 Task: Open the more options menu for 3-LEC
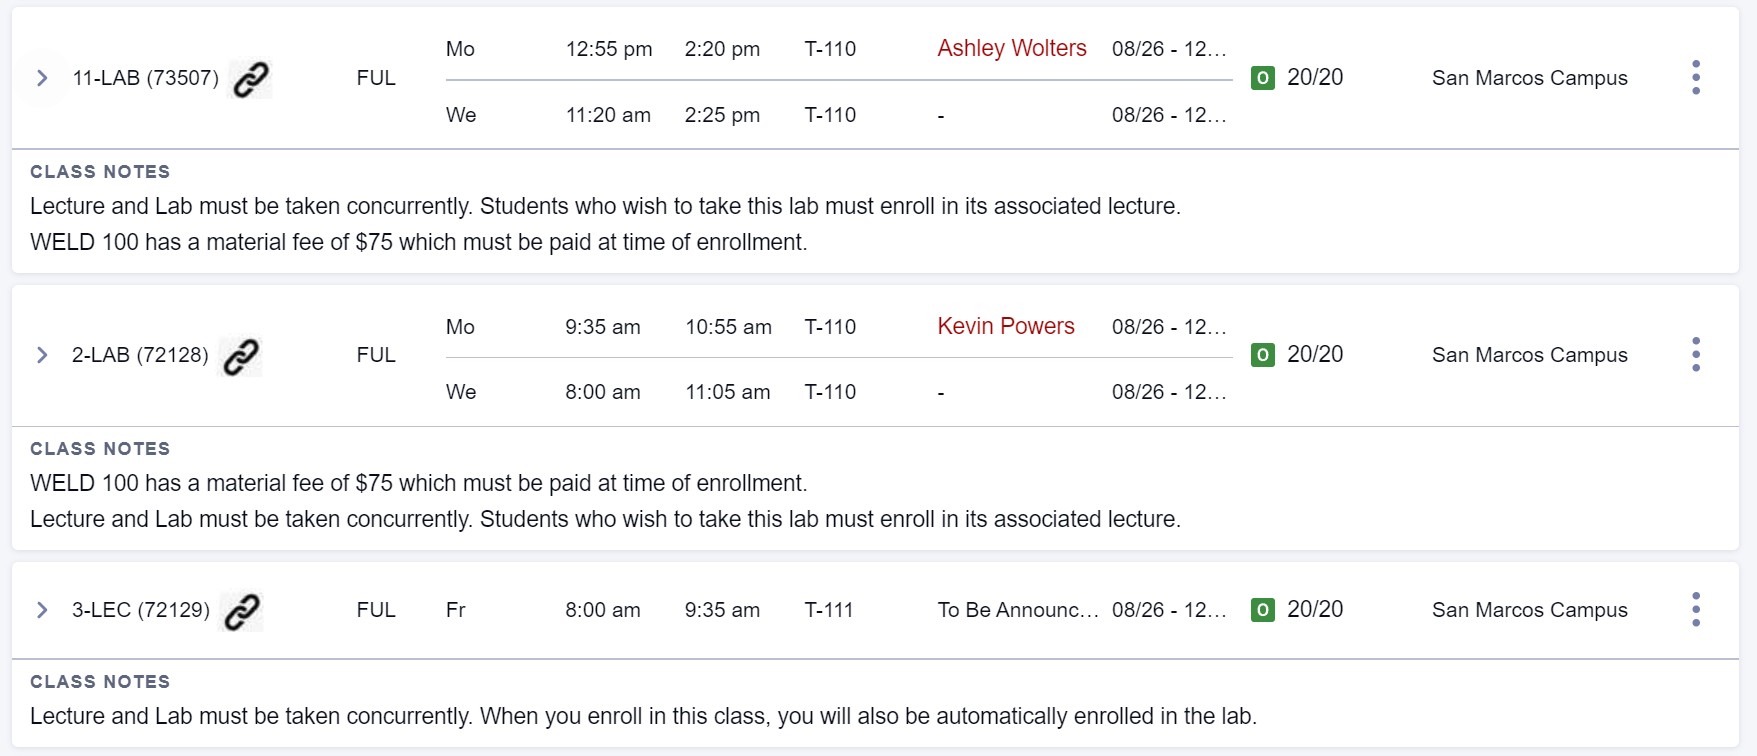click(1695, 609)
